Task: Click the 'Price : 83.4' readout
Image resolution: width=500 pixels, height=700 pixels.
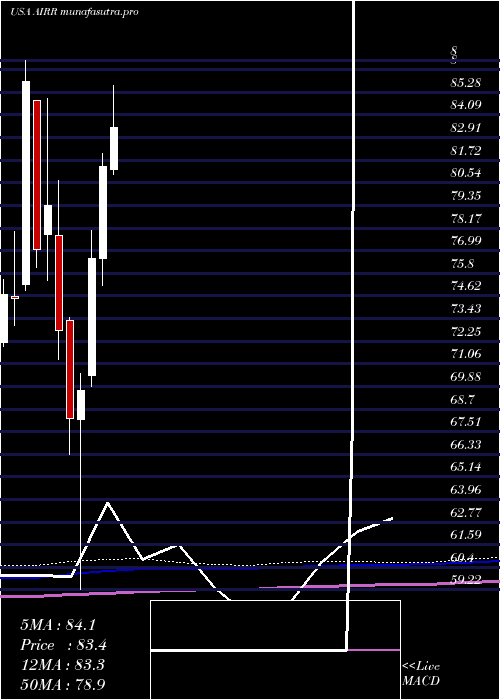Action: [x=63, y=645]
